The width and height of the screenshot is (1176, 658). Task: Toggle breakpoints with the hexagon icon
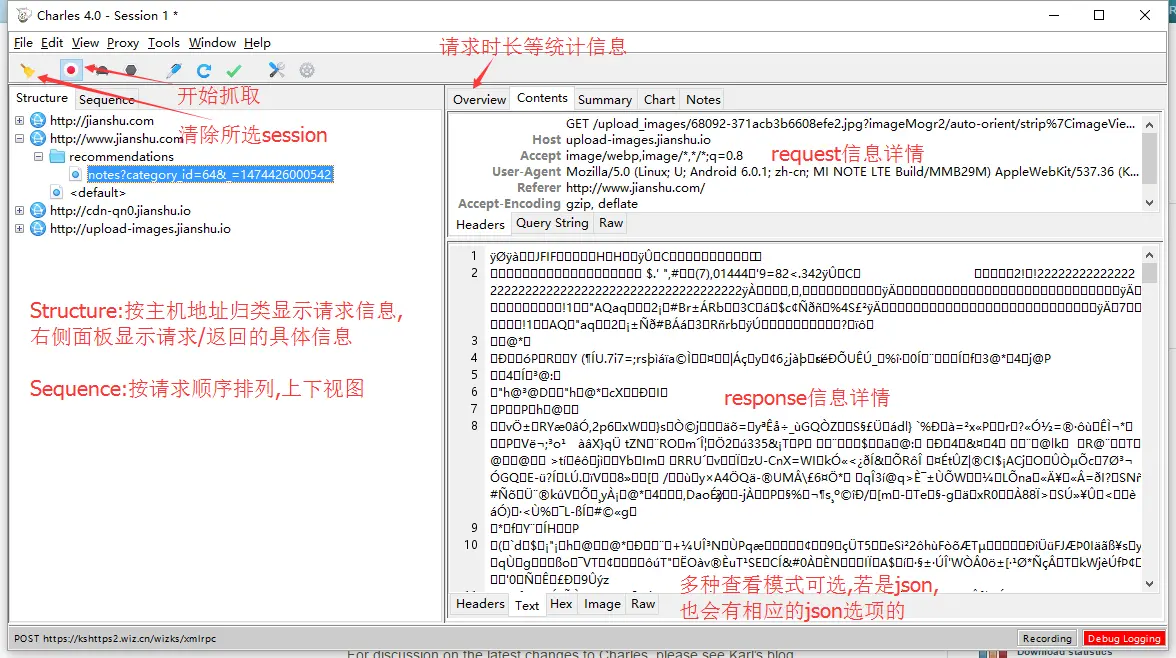[x=130, y=70]
